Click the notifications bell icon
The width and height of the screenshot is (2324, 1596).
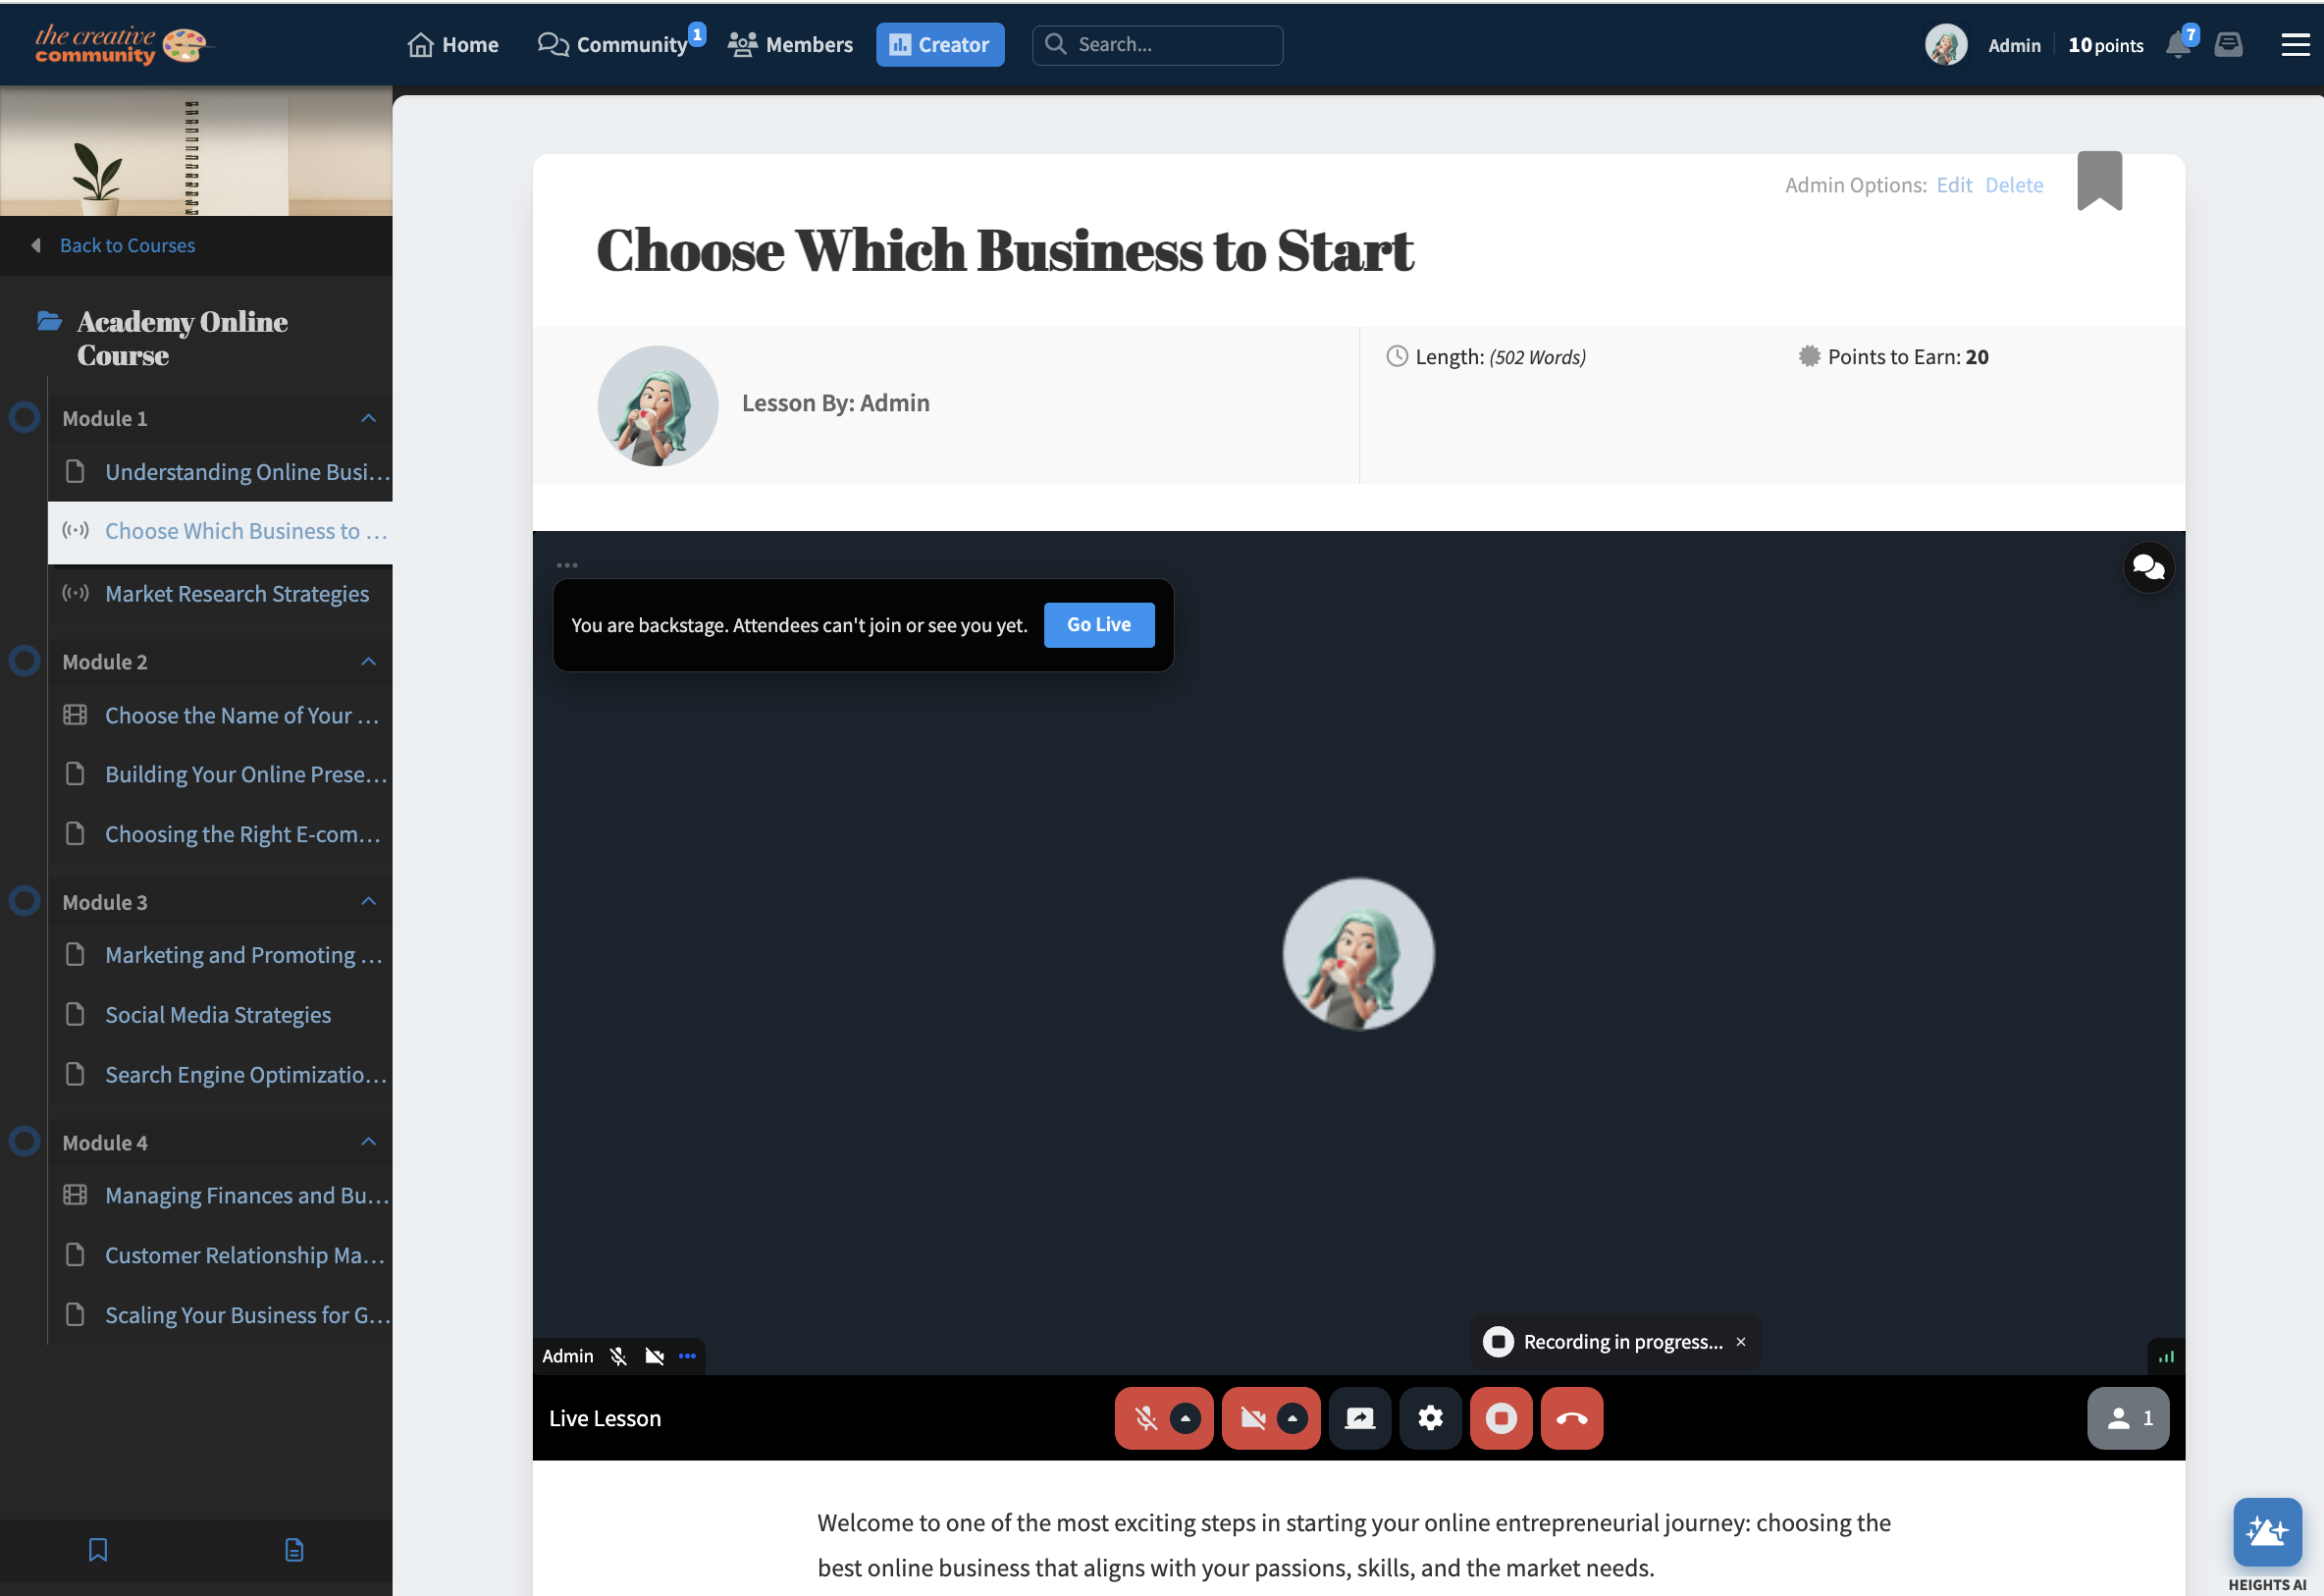2177,45
